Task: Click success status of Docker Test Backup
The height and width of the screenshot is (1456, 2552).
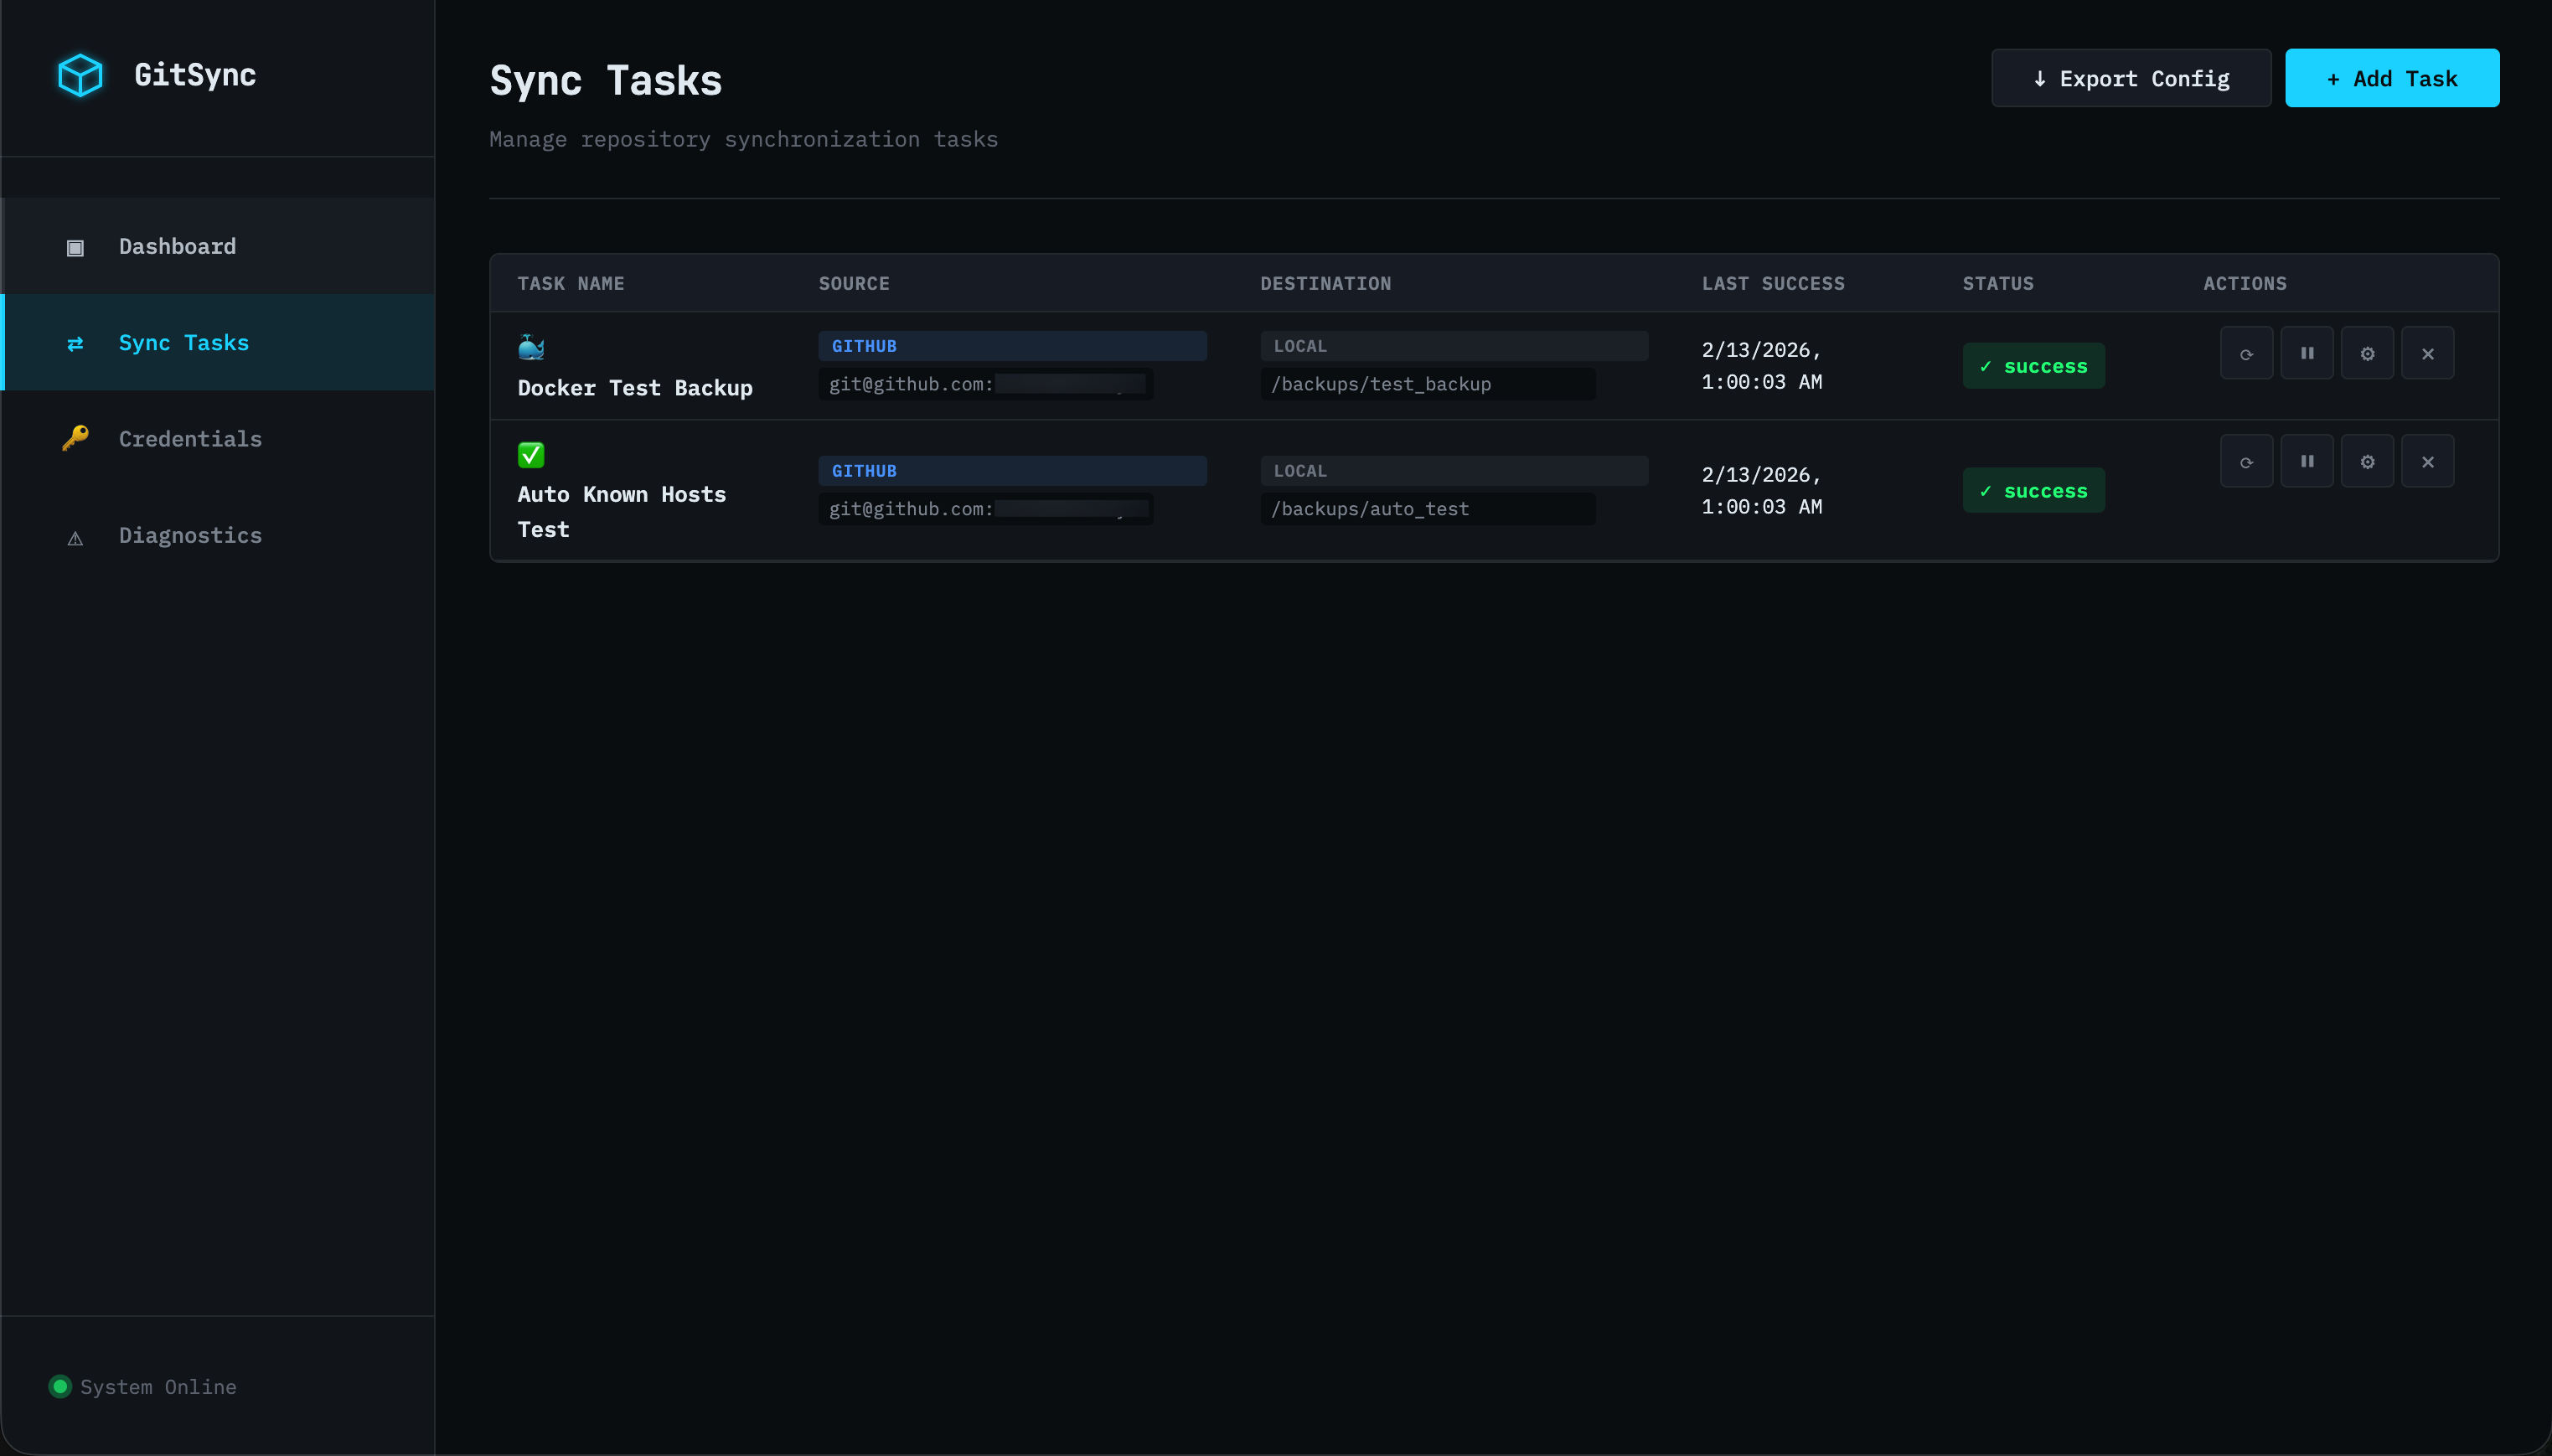Action: tap(2033, 366)
